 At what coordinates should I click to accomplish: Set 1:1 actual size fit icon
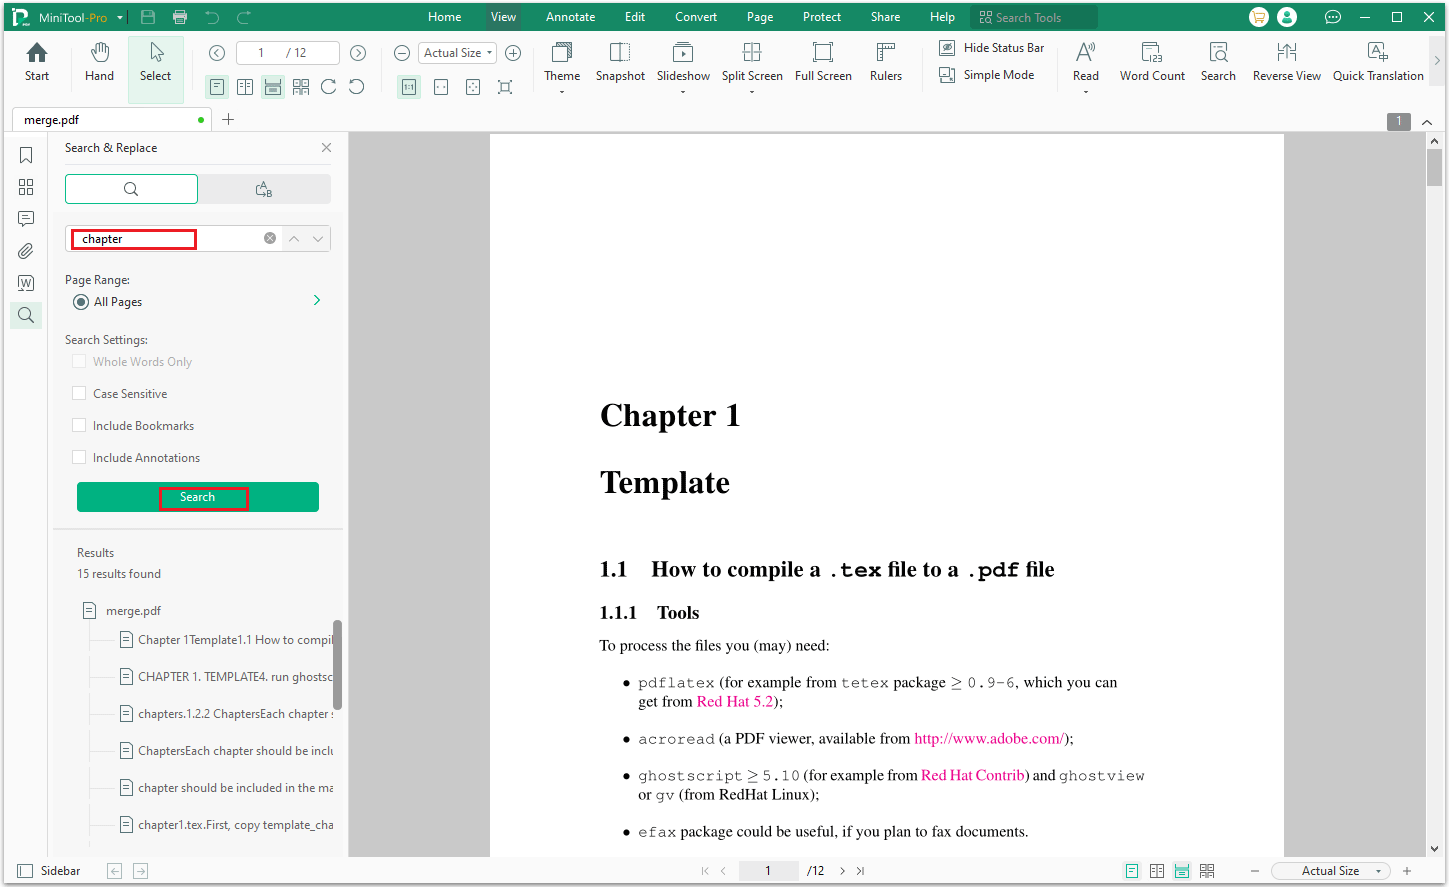[409, 87]
